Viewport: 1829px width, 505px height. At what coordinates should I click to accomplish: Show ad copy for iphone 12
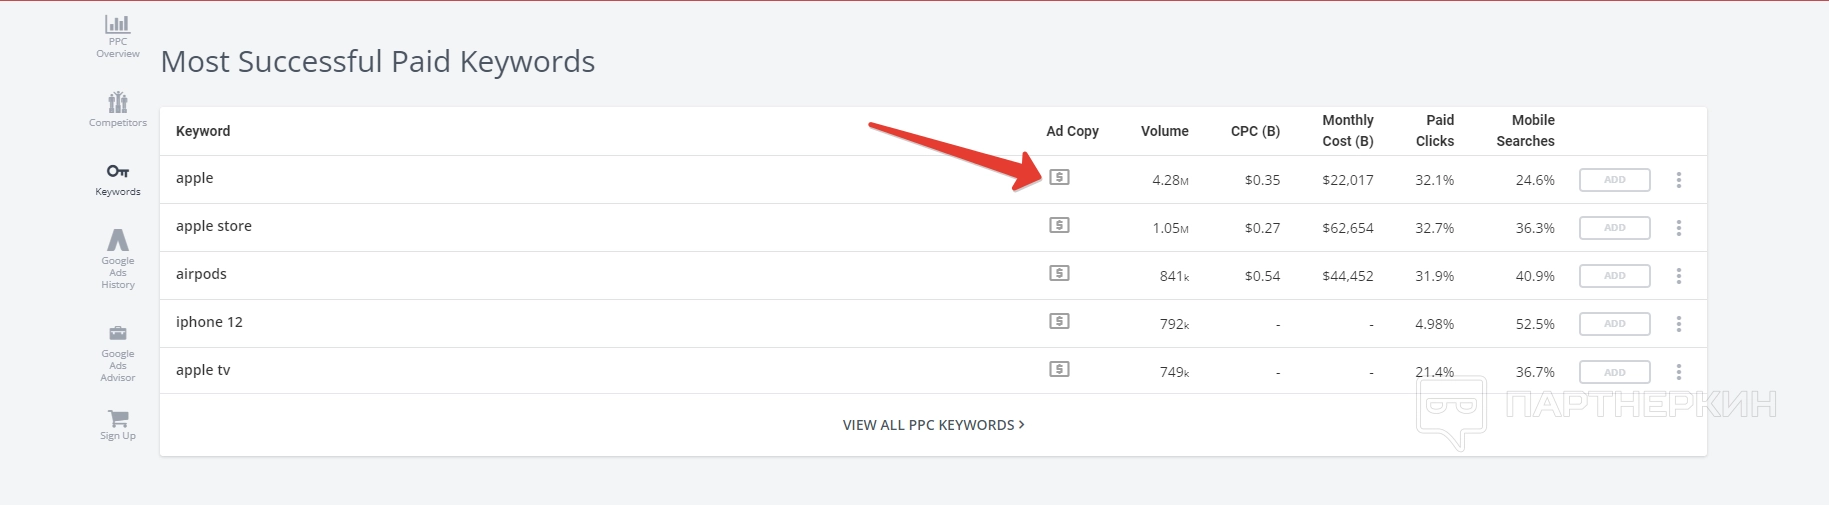tap(1059, 322)
